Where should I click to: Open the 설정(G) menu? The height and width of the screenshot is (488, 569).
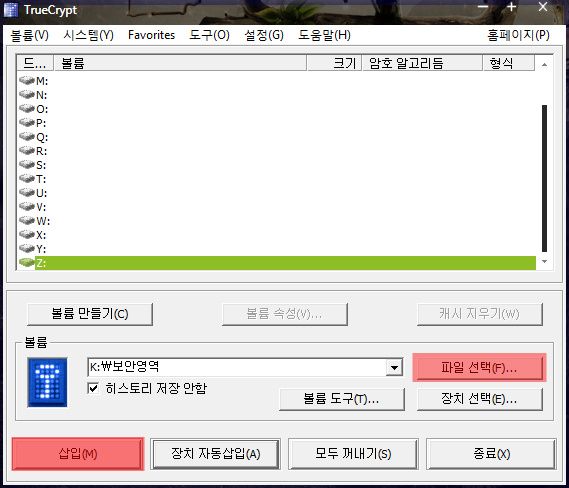(x=264, y=35)
